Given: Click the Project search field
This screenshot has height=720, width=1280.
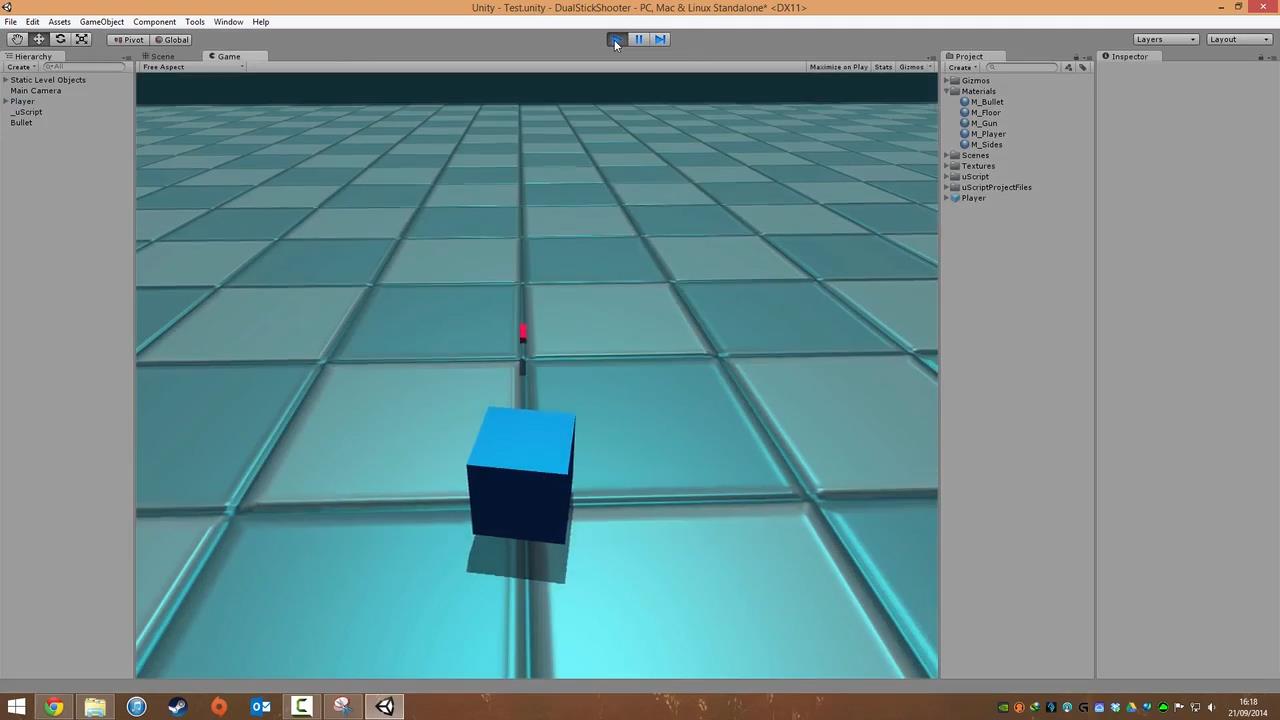Looking at the screenshot, I should (1020, 67).
